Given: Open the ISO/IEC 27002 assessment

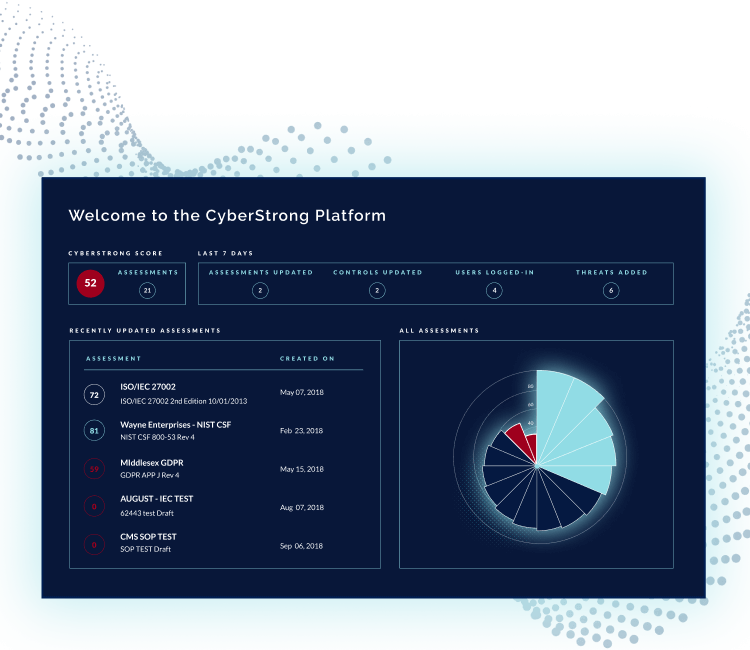Looking at the screenshot, I should pyautogui.click(x=148, y=386).
